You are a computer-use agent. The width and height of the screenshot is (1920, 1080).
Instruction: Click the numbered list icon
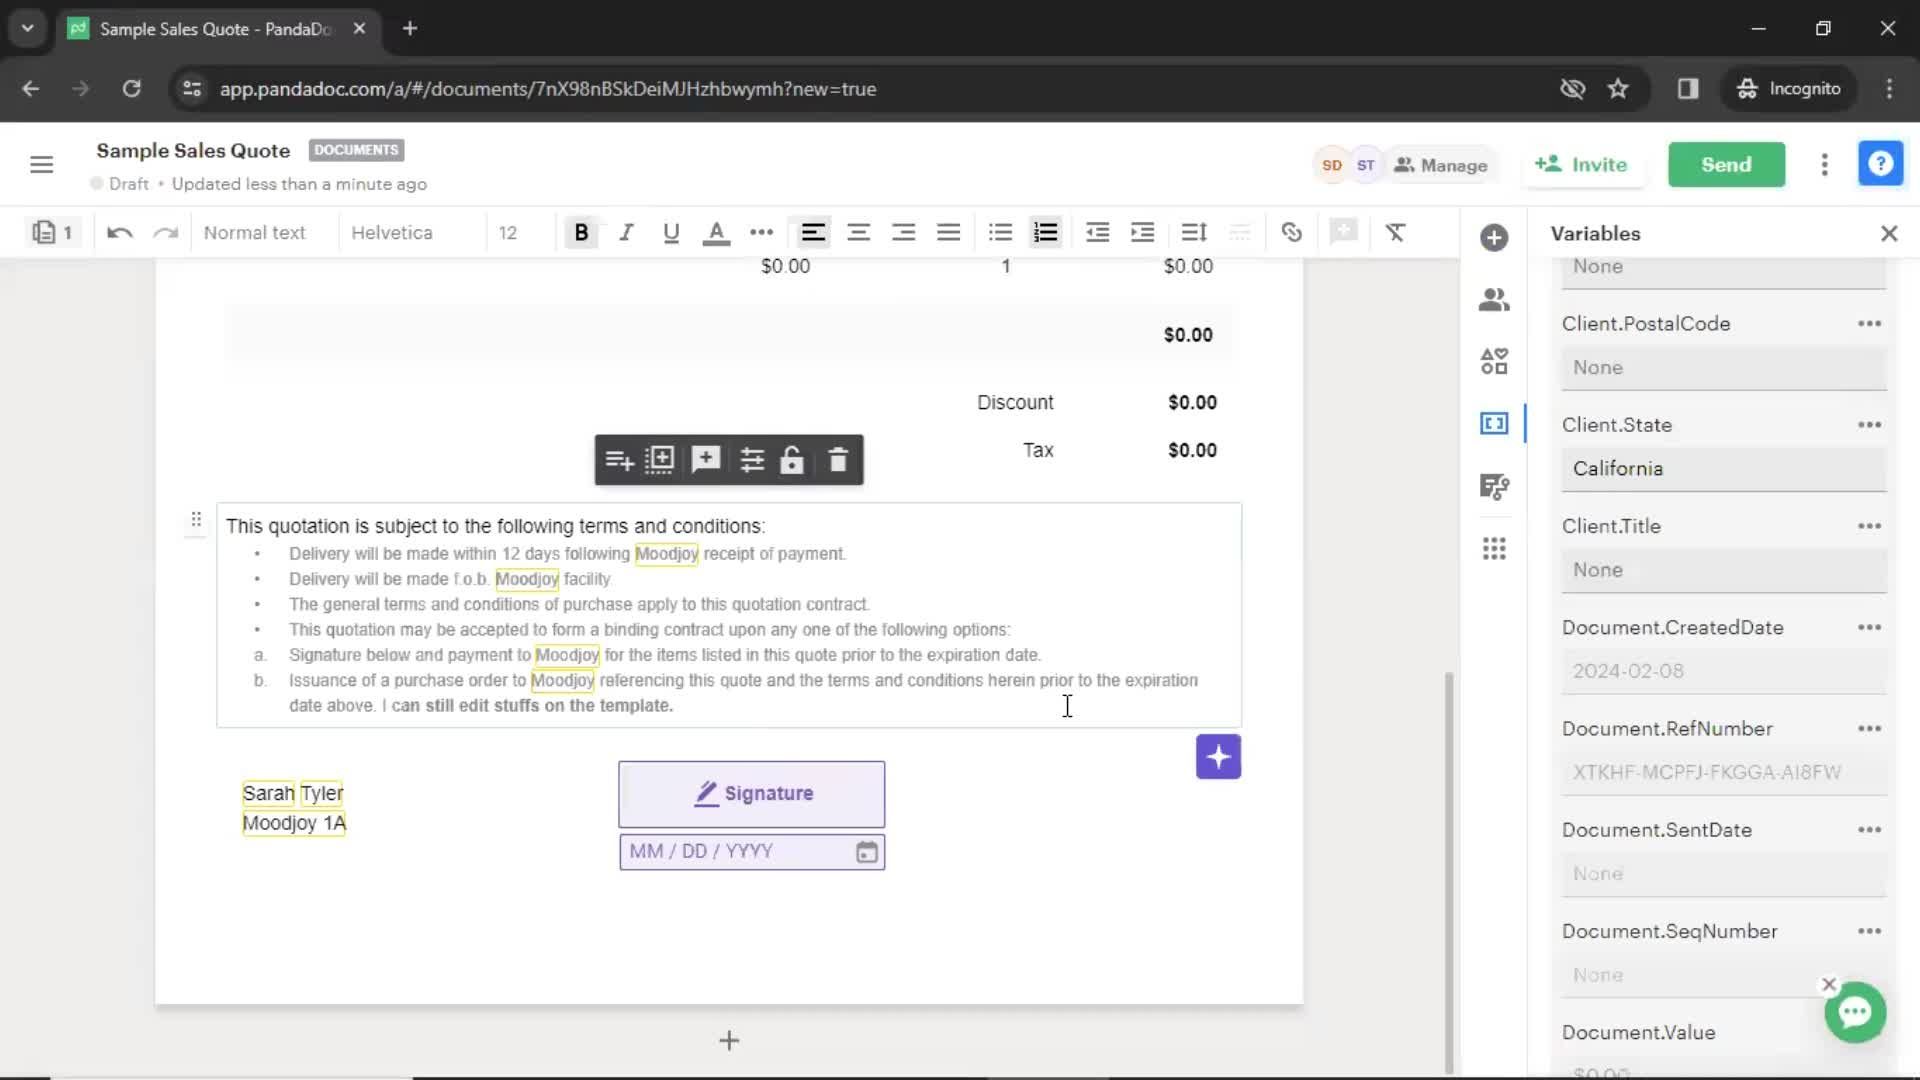click(1047, 233)
